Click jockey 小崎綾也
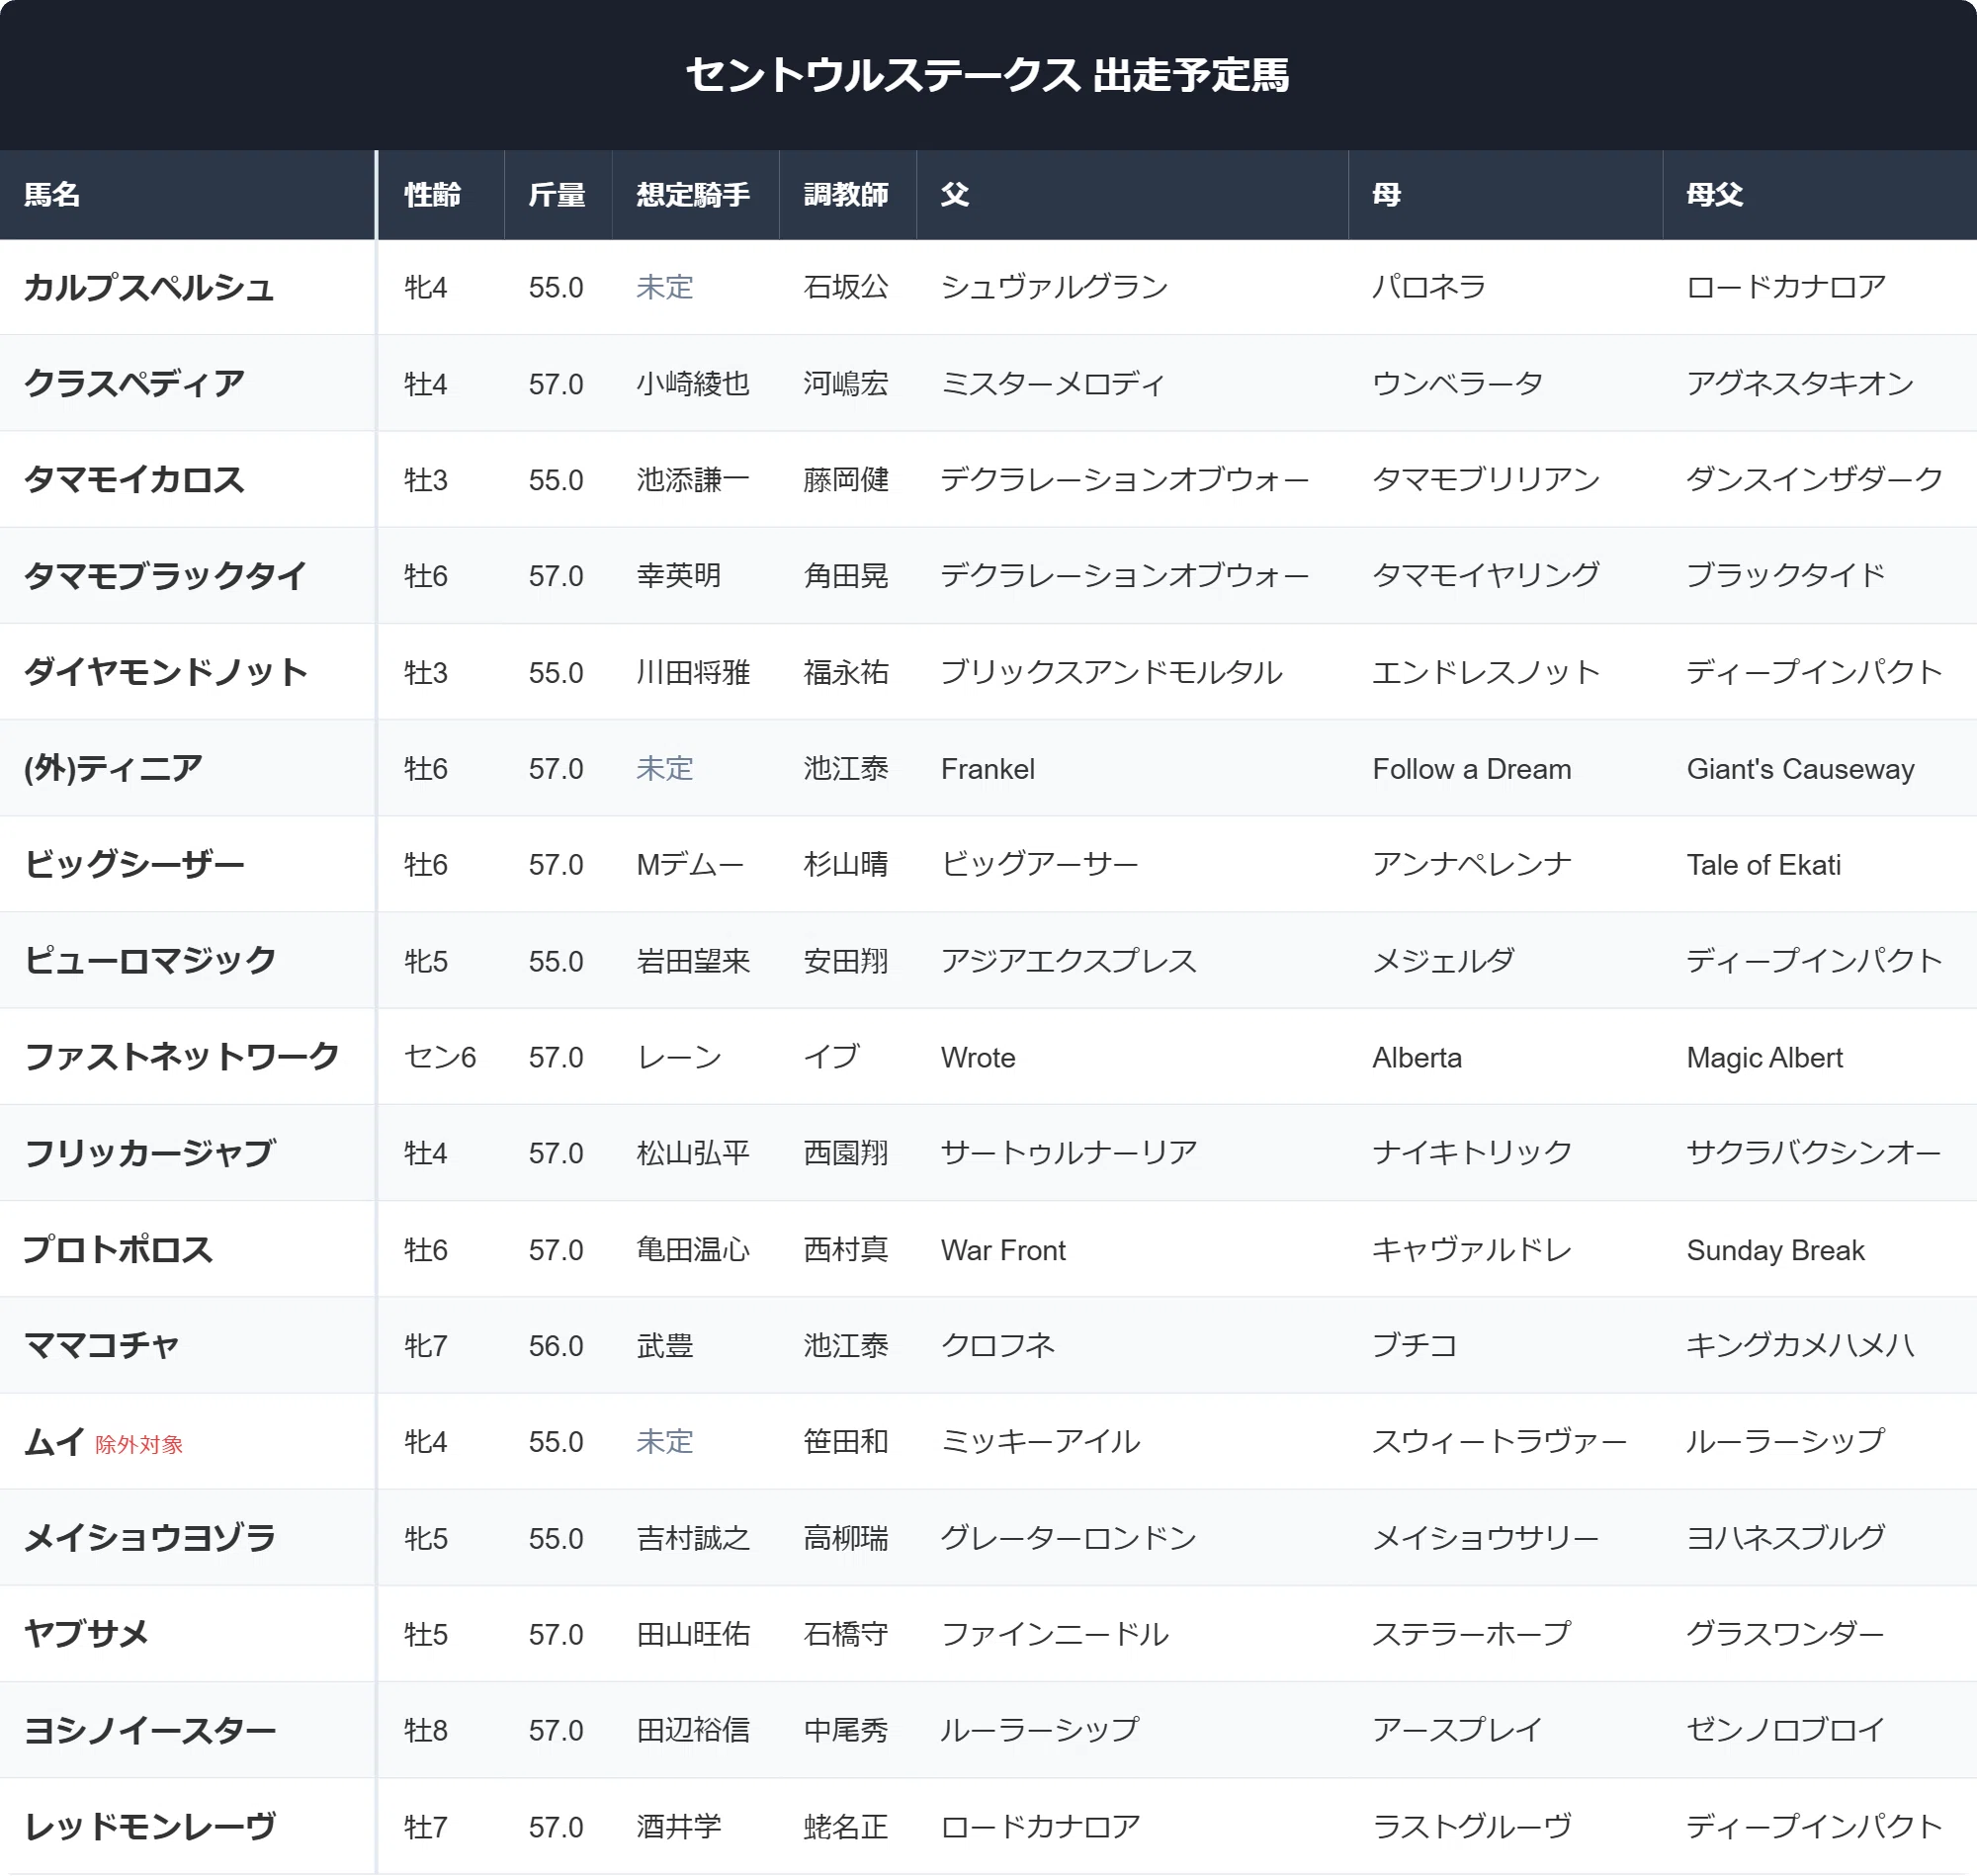Screen dimensions: 1977x1876 tap(693, 384)
